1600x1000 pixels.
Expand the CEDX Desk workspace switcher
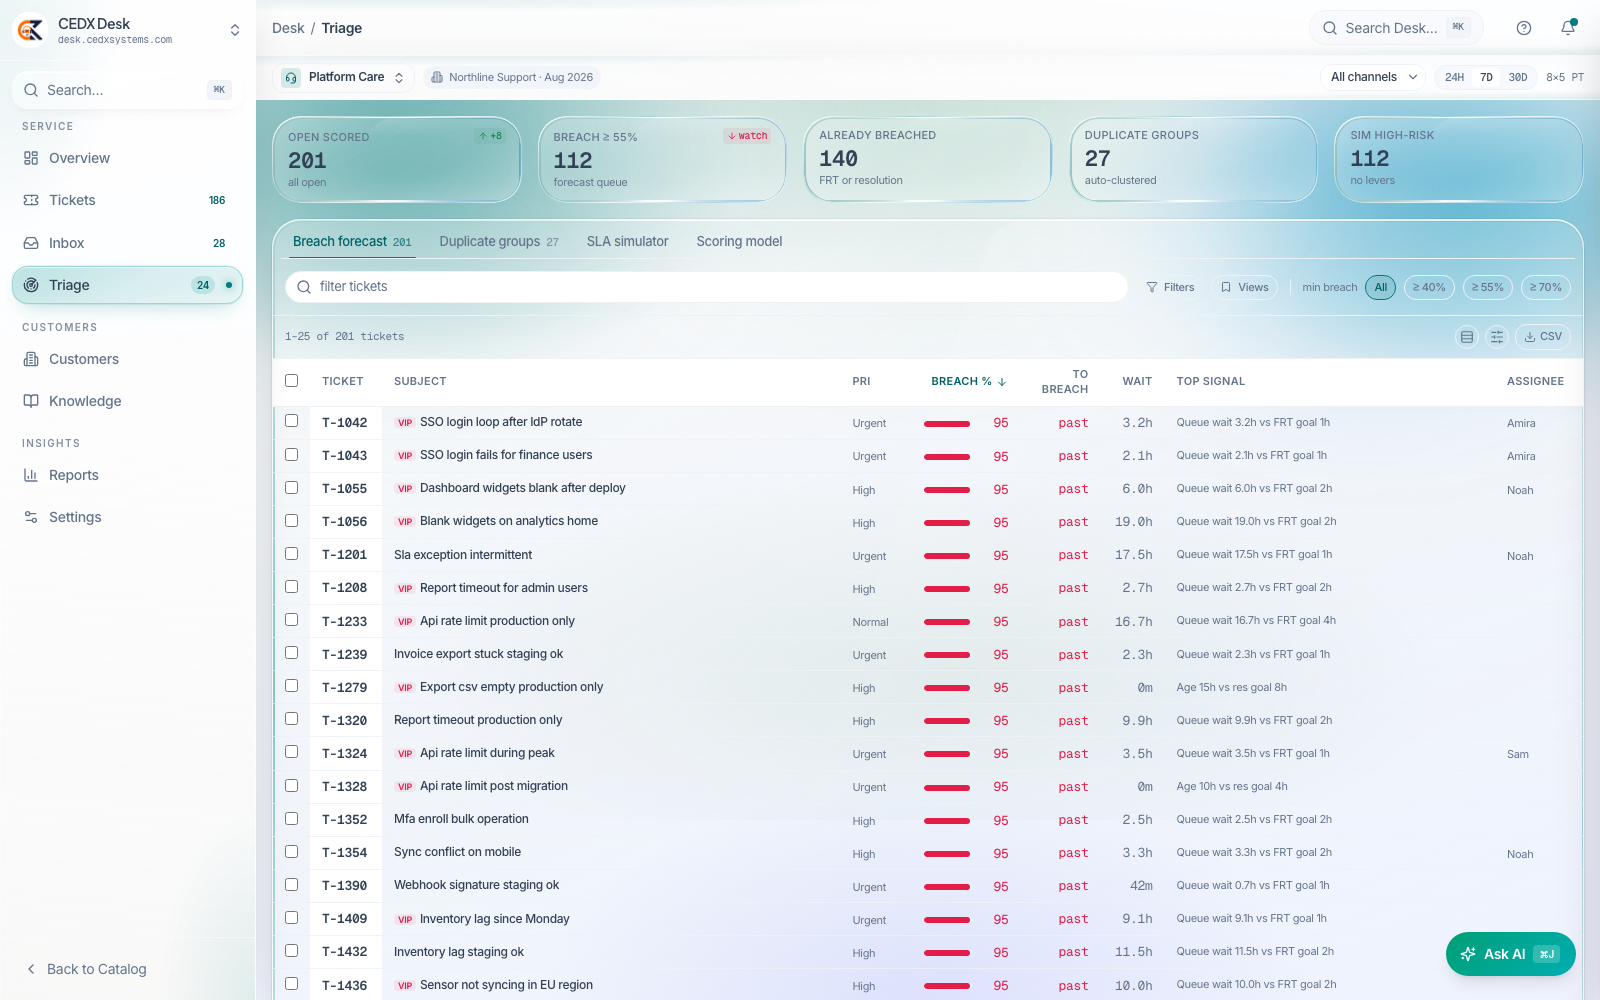235,30
